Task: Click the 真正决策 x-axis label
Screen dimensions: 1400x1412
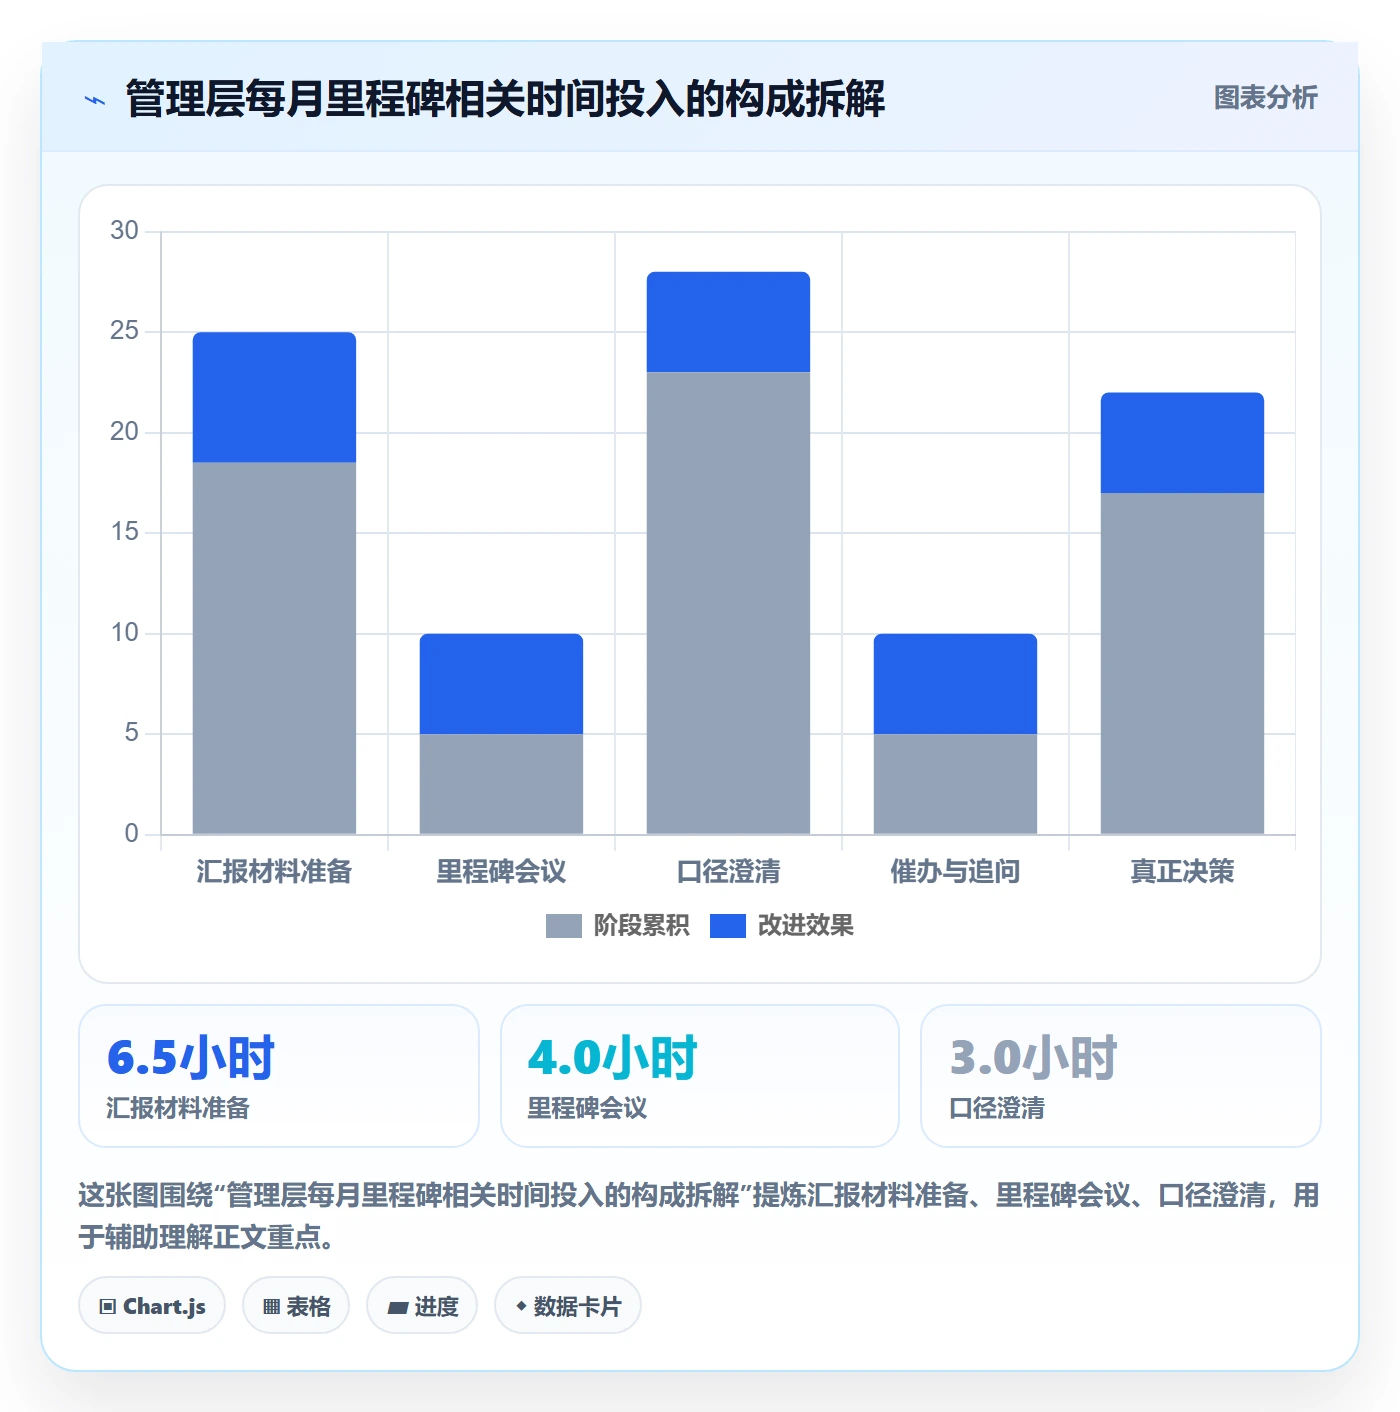Action: coord(1182,872)
